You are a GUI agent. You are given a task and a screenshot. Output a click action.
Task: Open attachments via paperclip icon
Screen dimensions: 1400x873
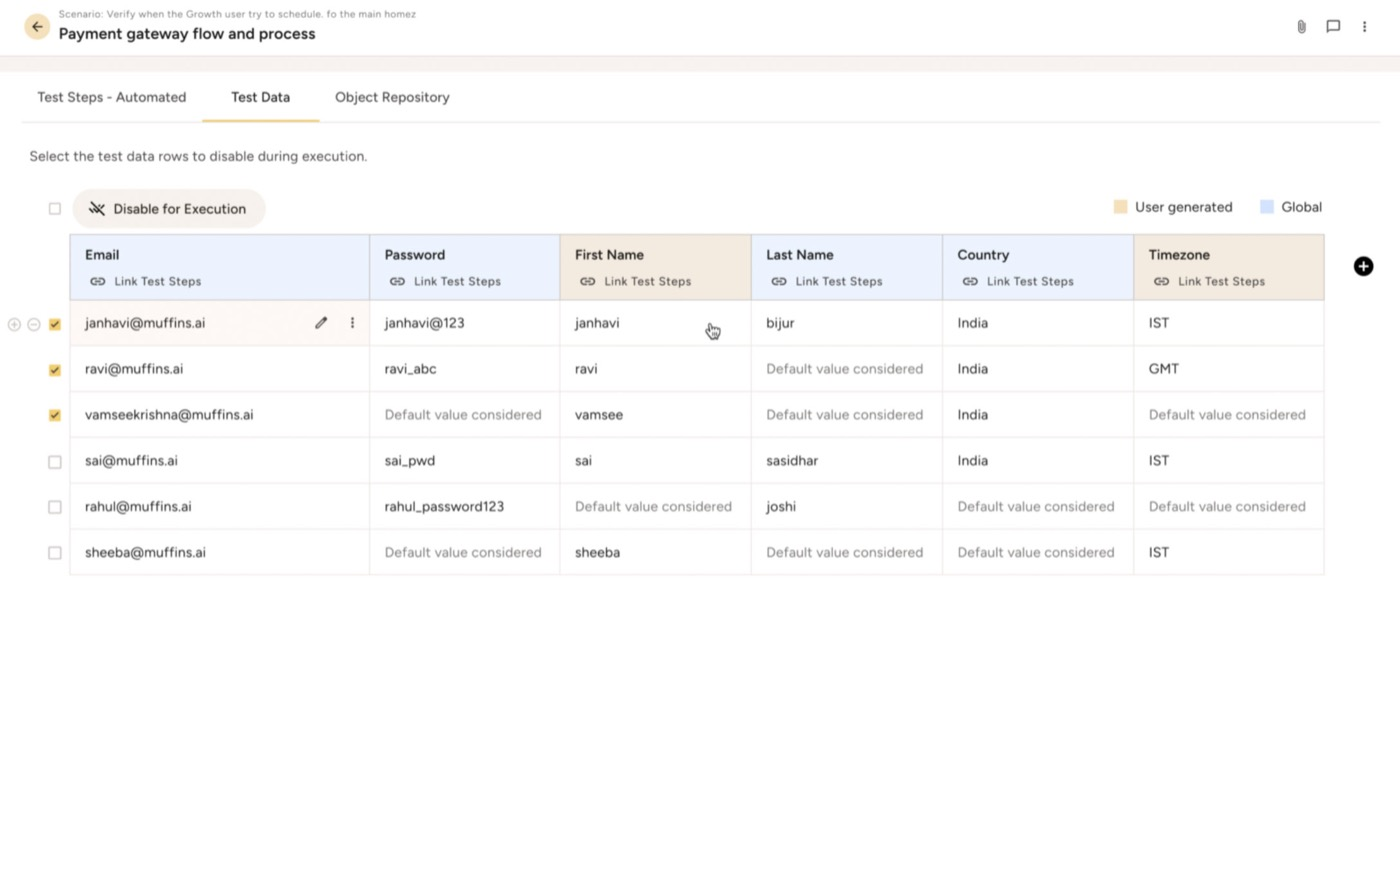pos(1301,27)
